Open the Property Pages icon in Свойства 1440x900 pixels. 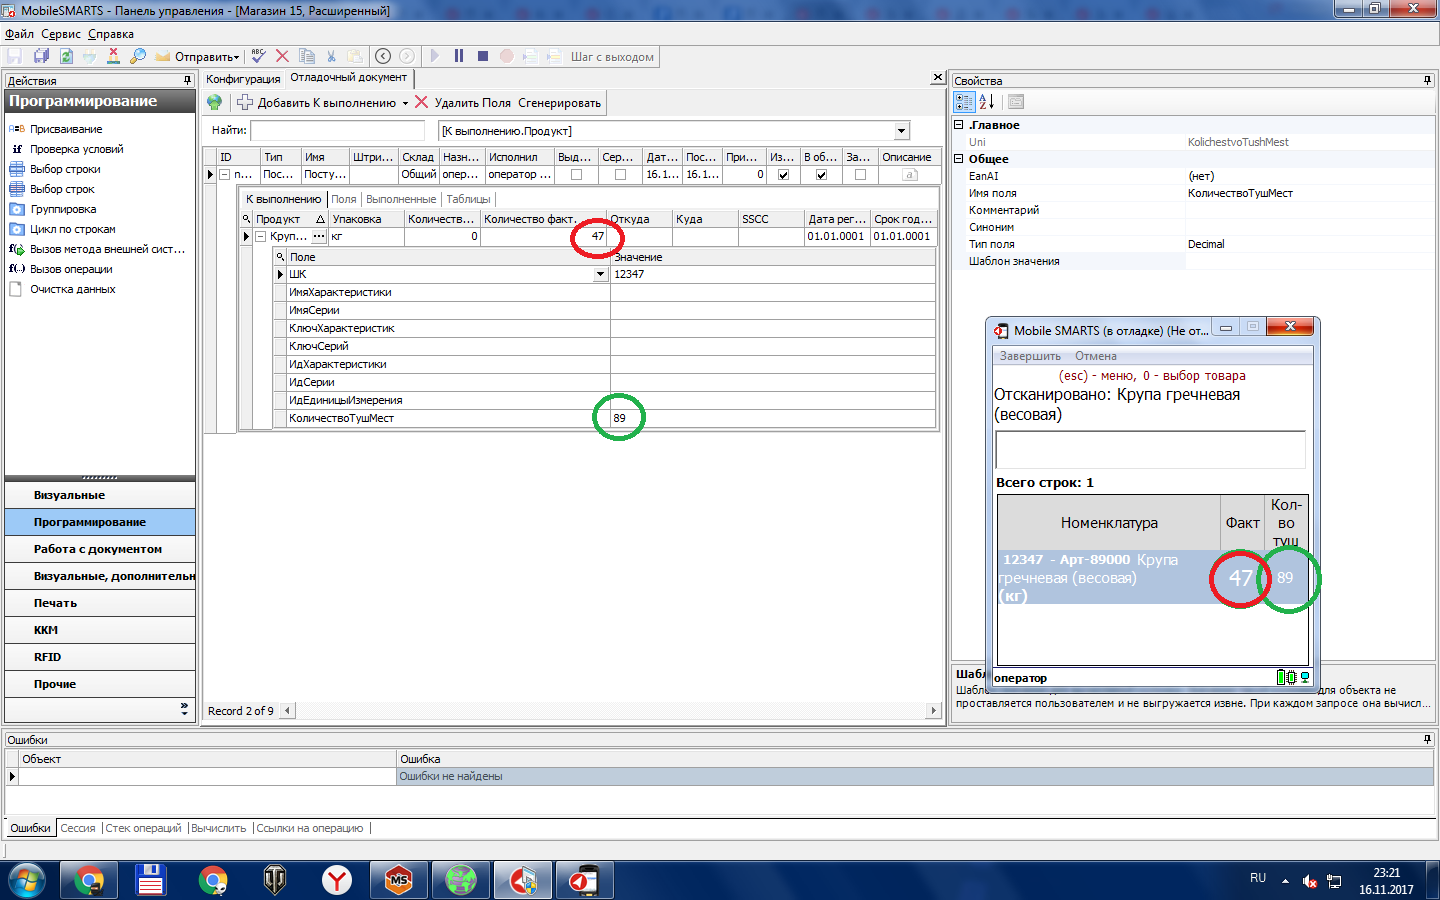point(1016,102)
